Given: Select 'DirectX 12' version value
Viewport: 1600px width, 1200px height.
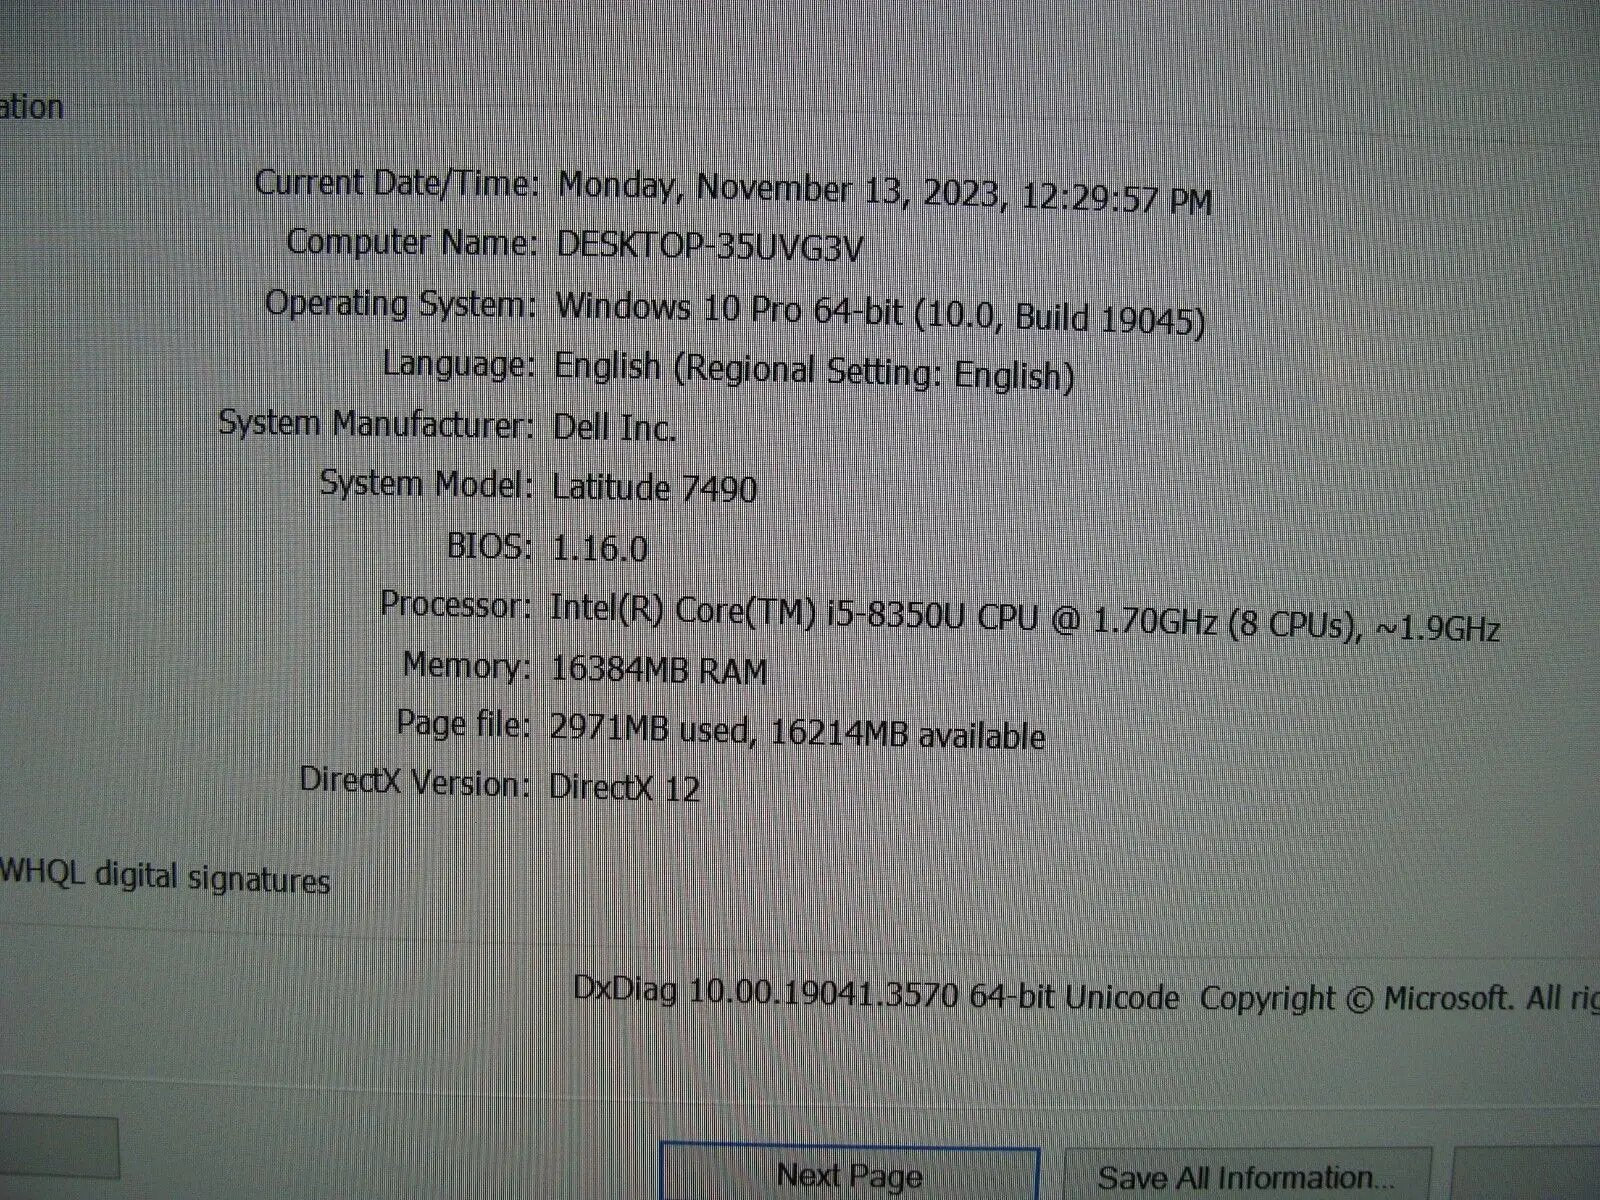Looking at the screenshot, I should [x=624, y=787].
